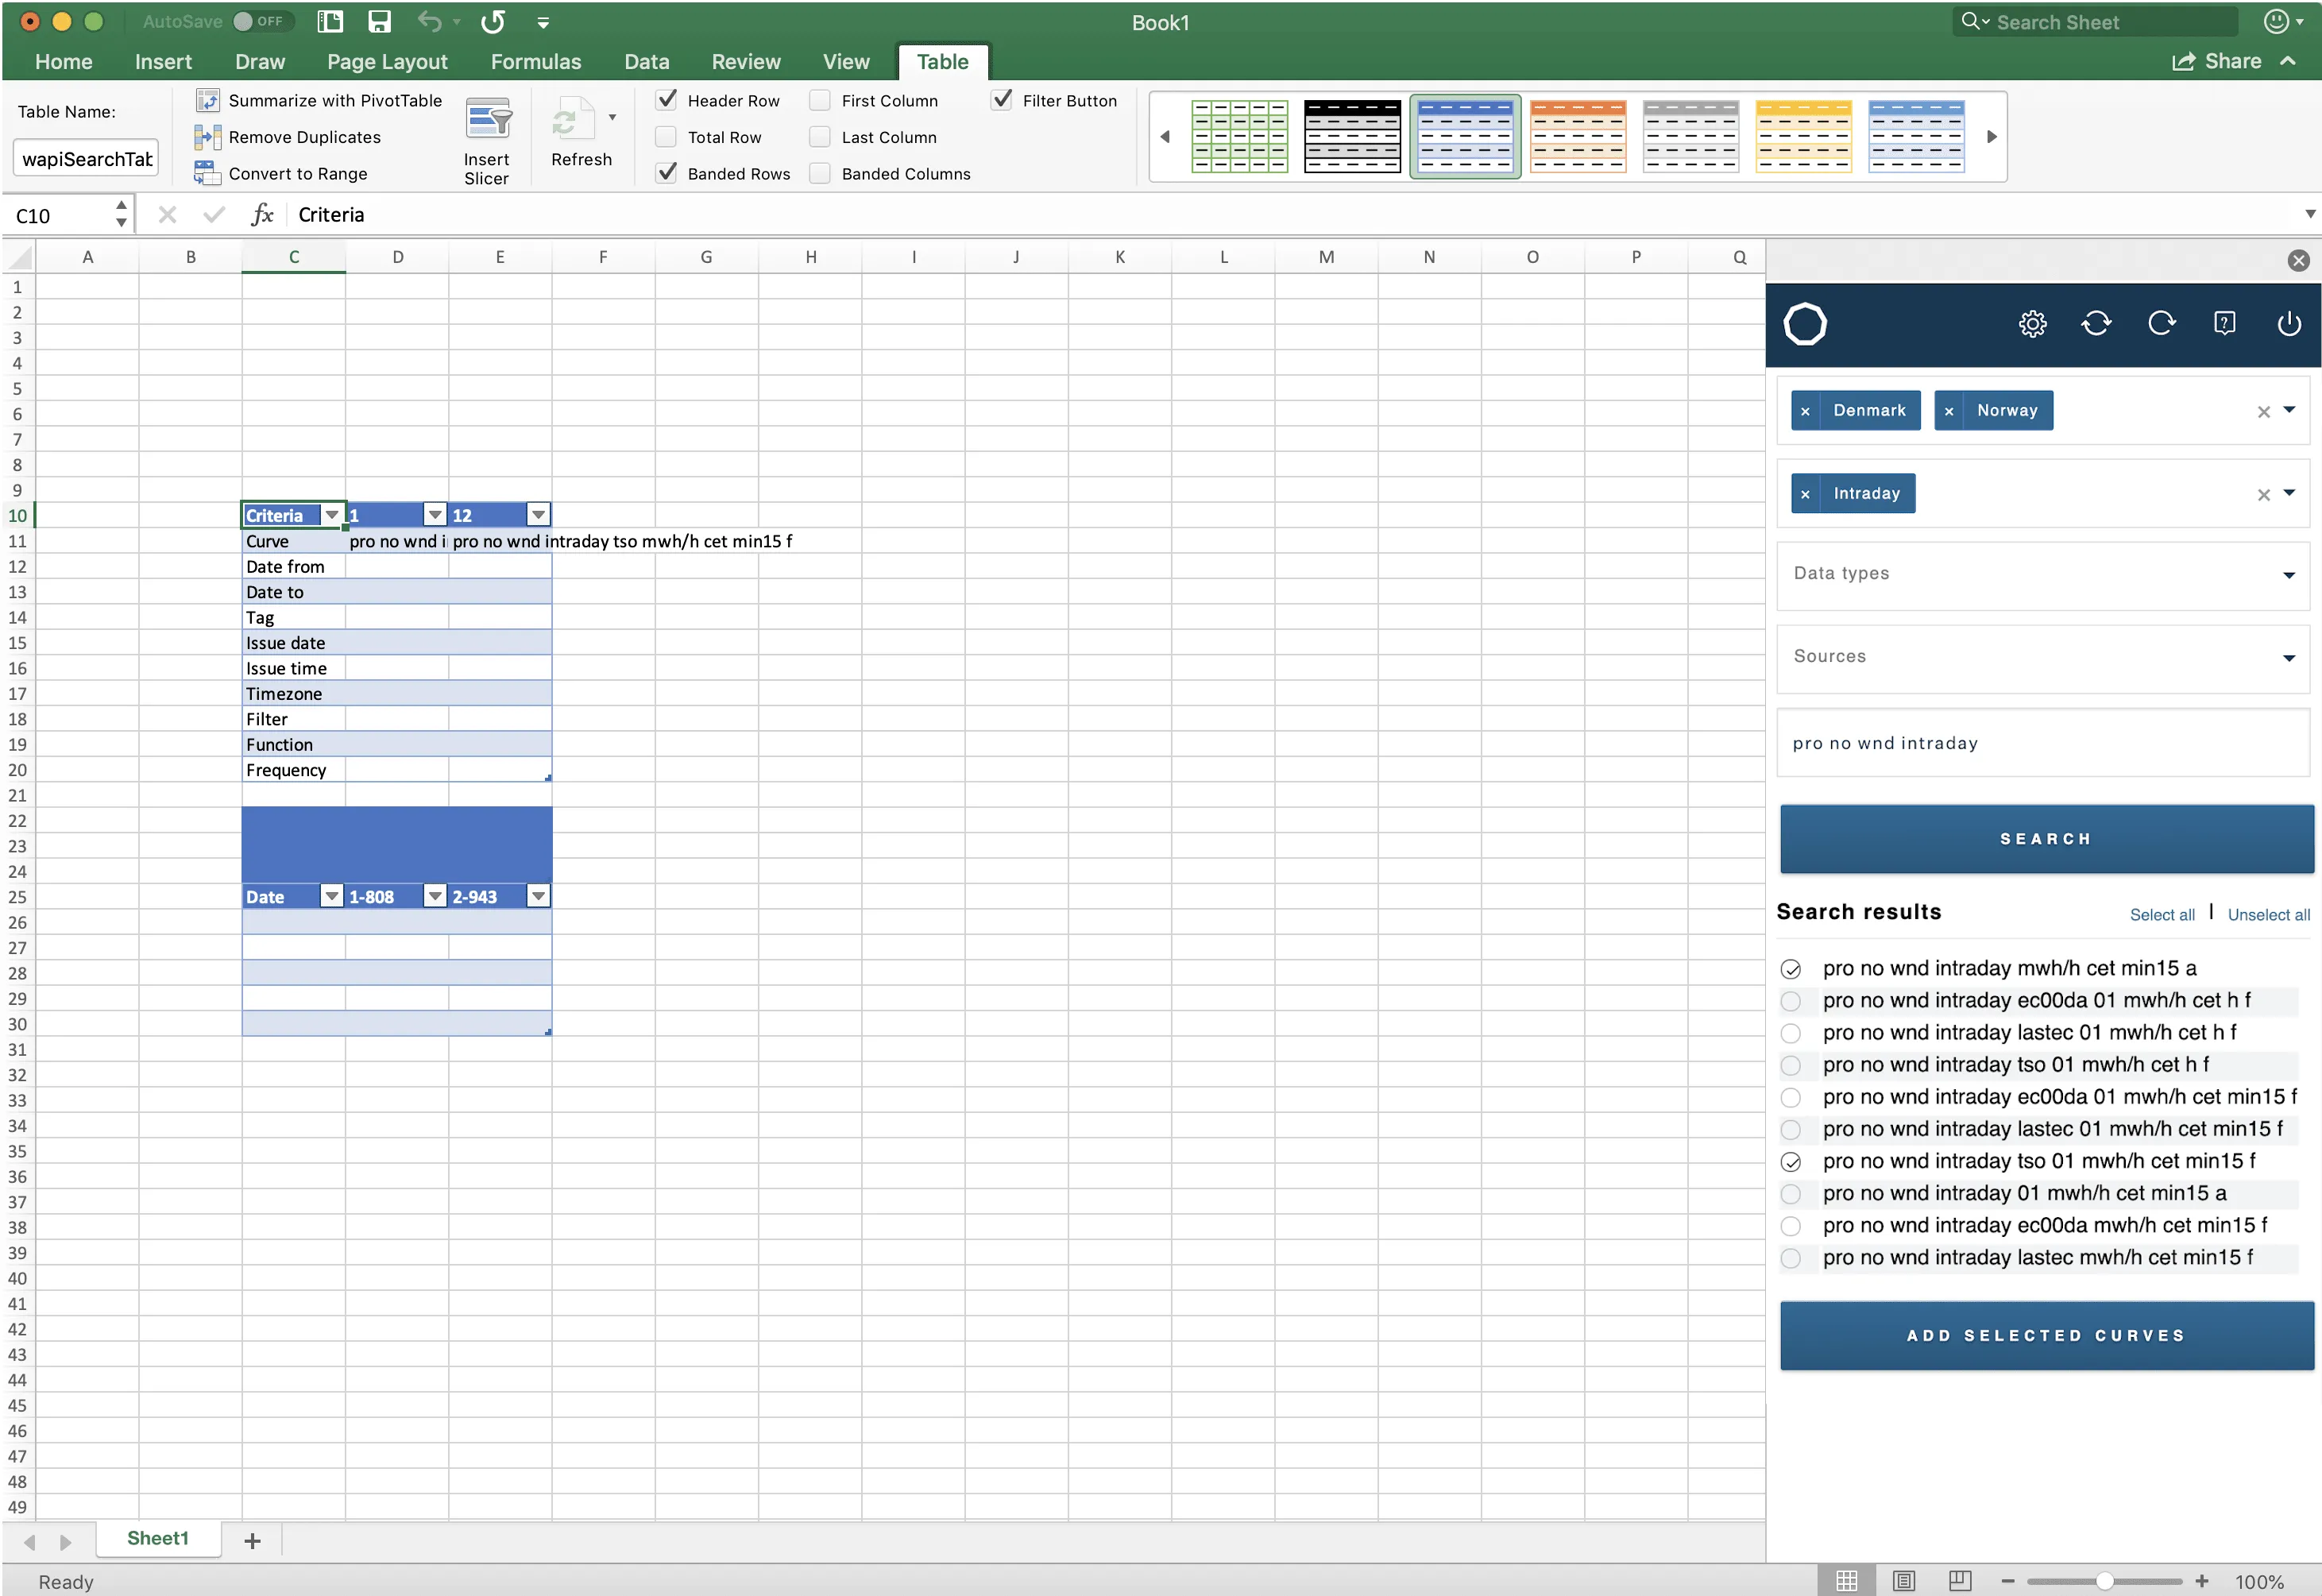Click Convert to Range
The width and height of the screenshot is (2322, 1596).
click(282, 174)
